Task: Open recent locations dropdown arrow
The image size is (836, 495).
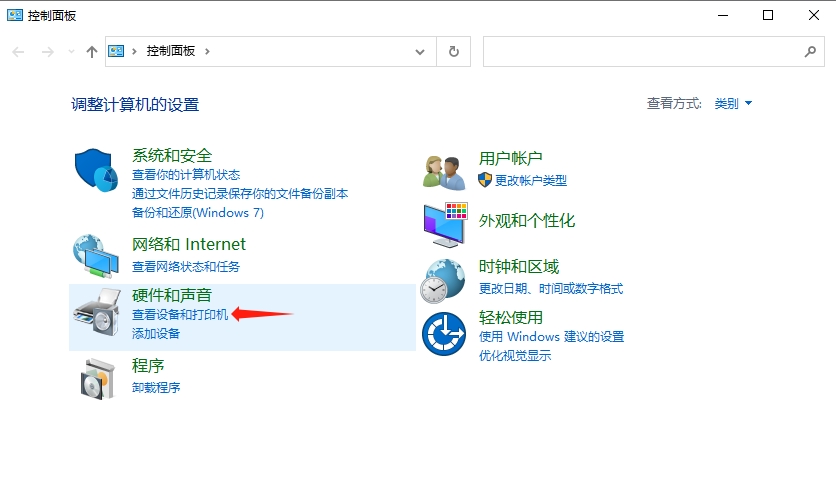Action: (x=71, y=52)
